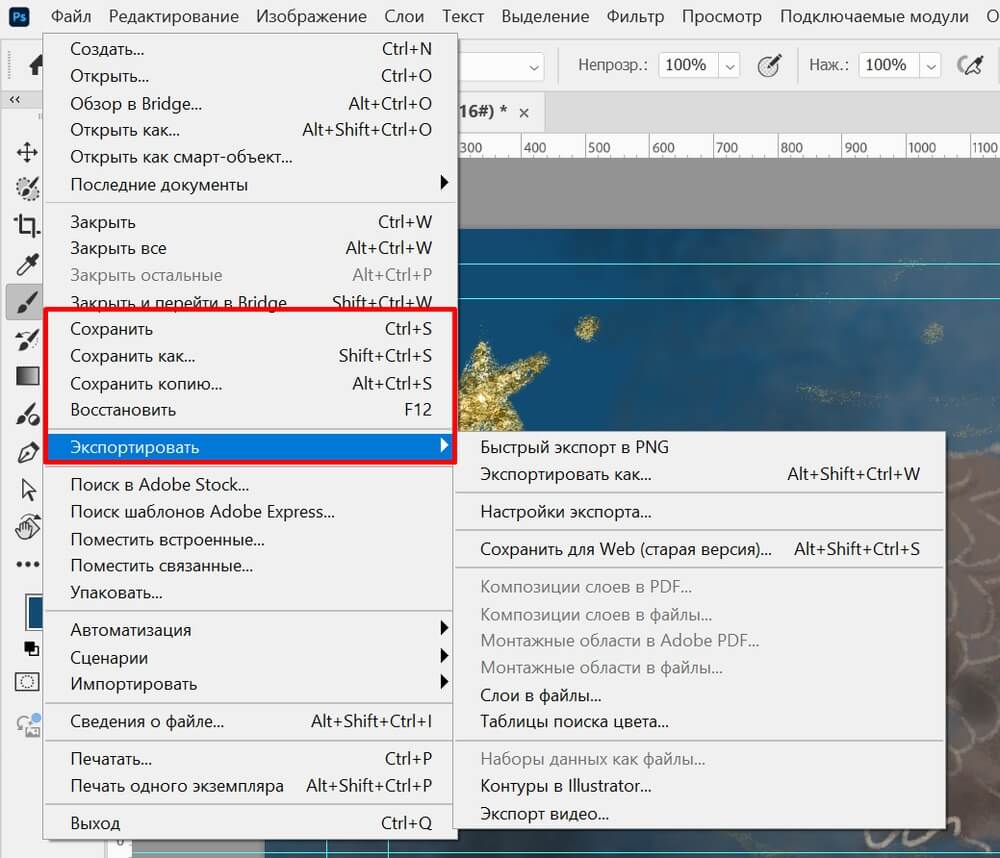Open the Фильтр menu in menu bar
The width and height of the screenshot is (1000, 858).
point(635,16)
